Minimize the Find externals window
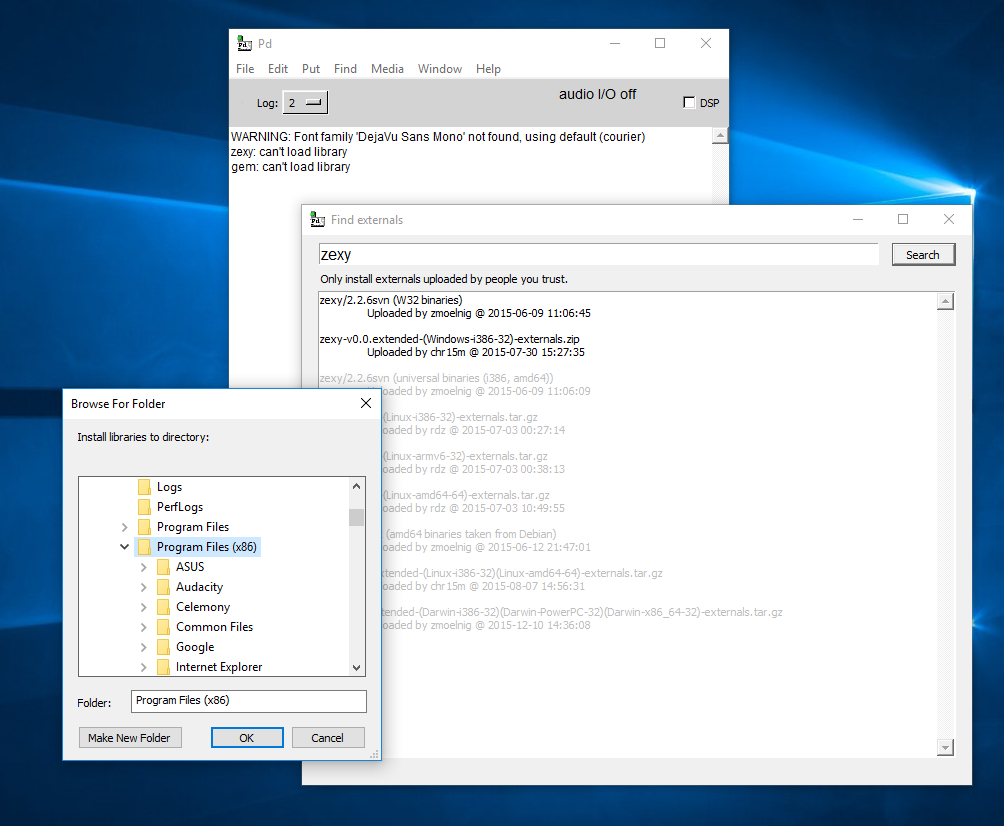This screenshot has width=1004, height=826. pos(858,219)
